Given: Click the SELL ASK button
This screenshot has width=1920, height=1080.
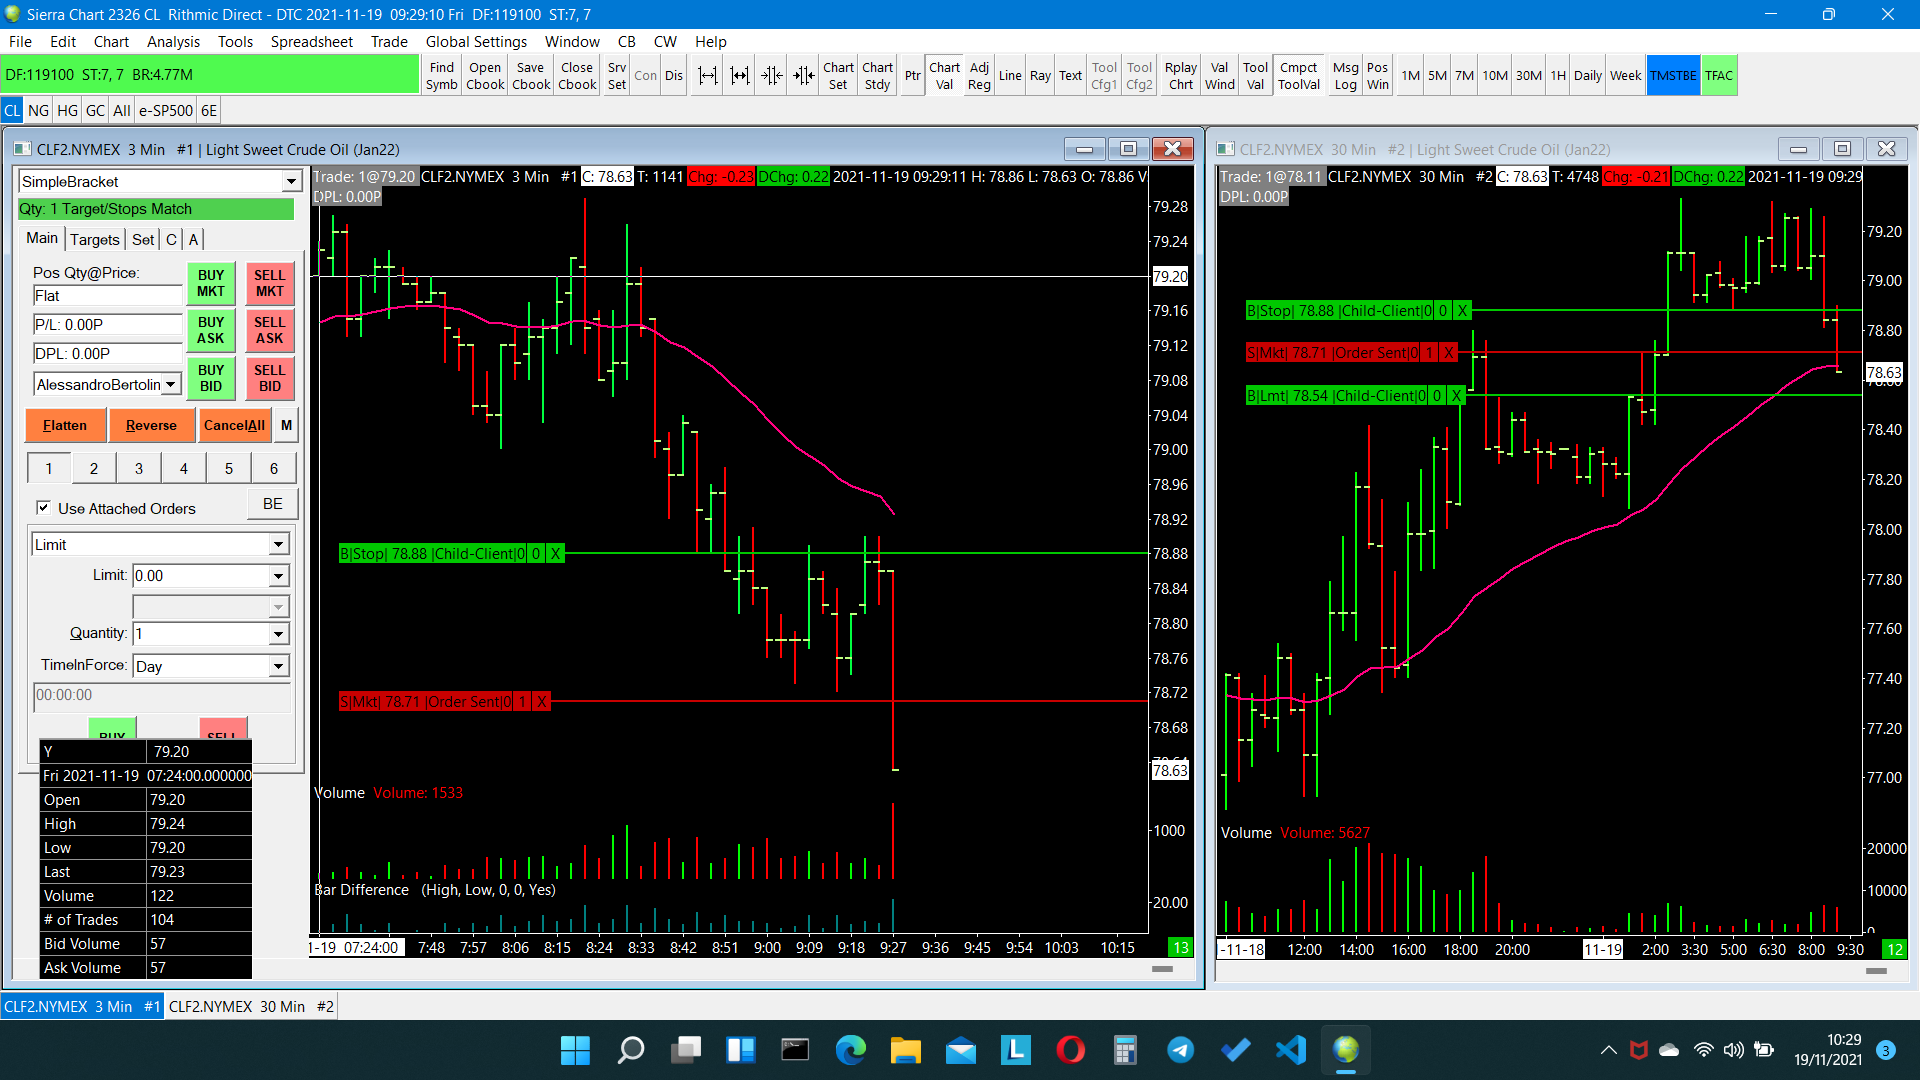Looking at the screenshot, I should point(269,330).
